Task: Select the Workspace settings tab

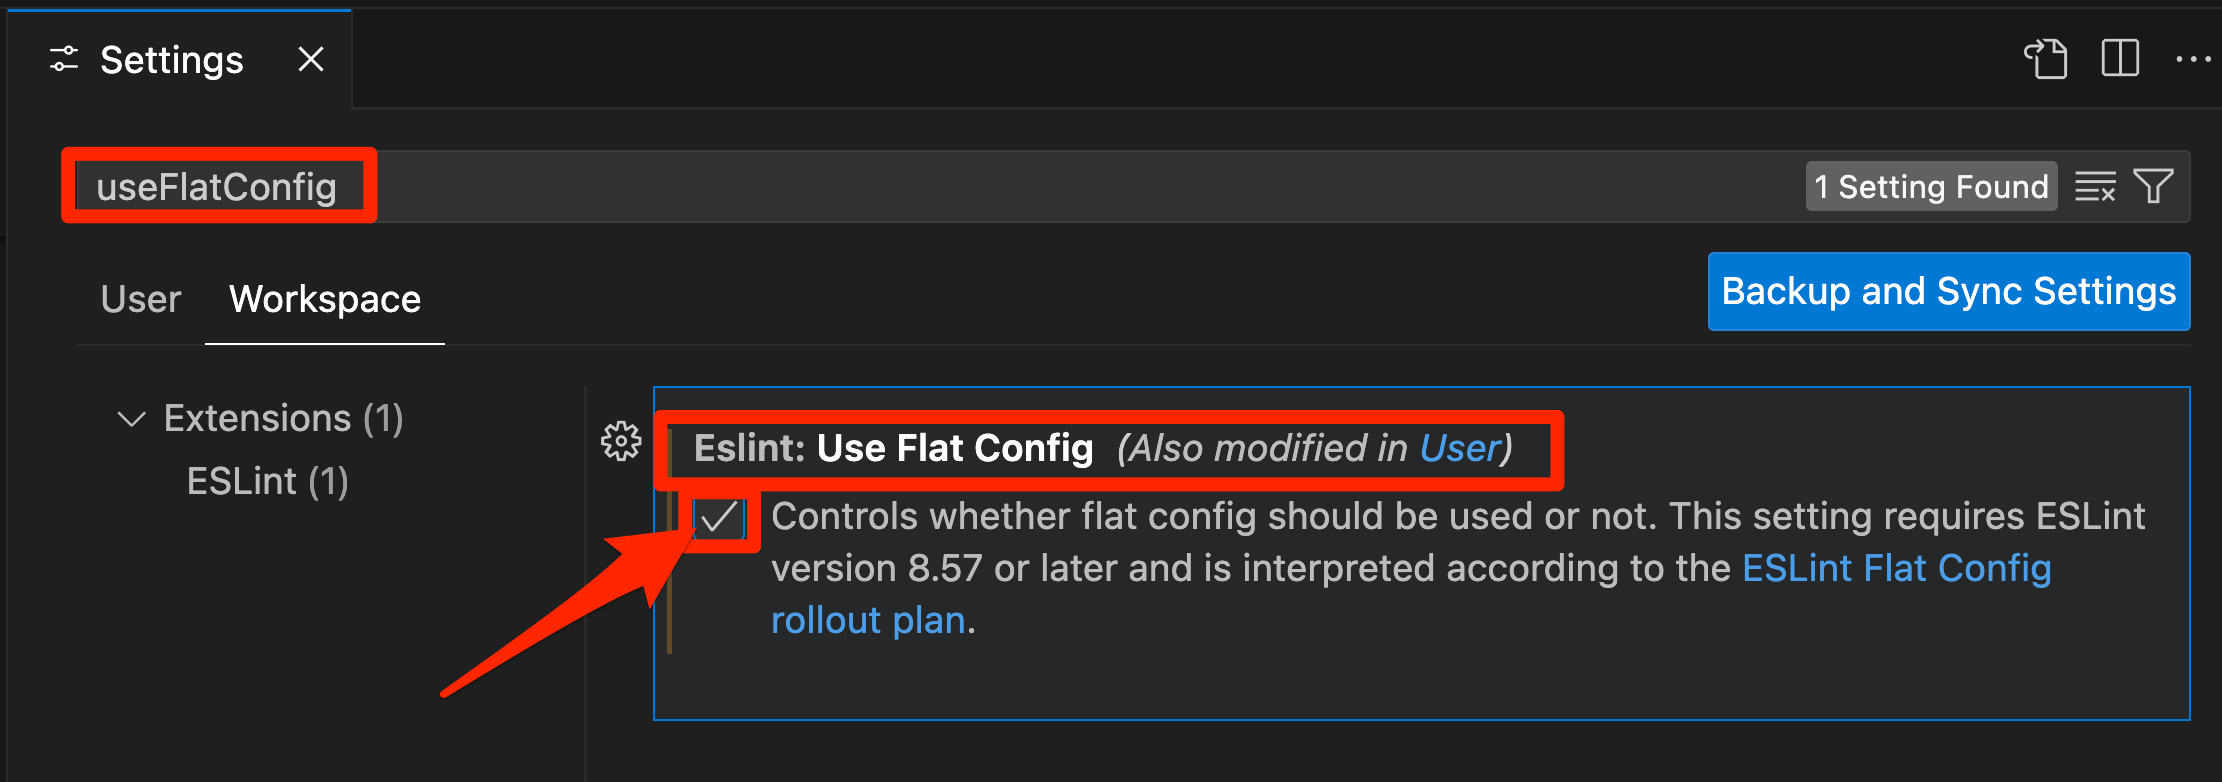Action: coord(325,299)
